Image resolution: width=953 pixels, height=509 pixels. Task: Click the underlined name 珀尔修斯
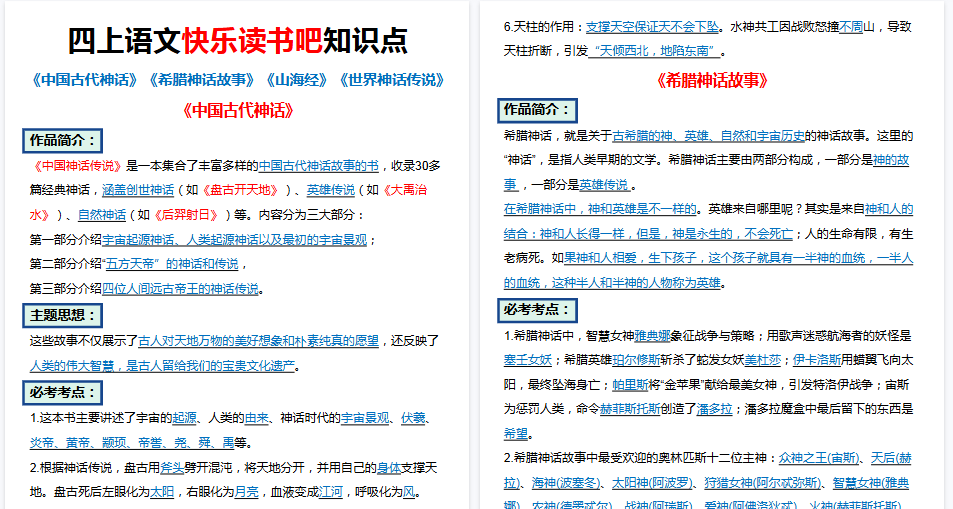636,360
